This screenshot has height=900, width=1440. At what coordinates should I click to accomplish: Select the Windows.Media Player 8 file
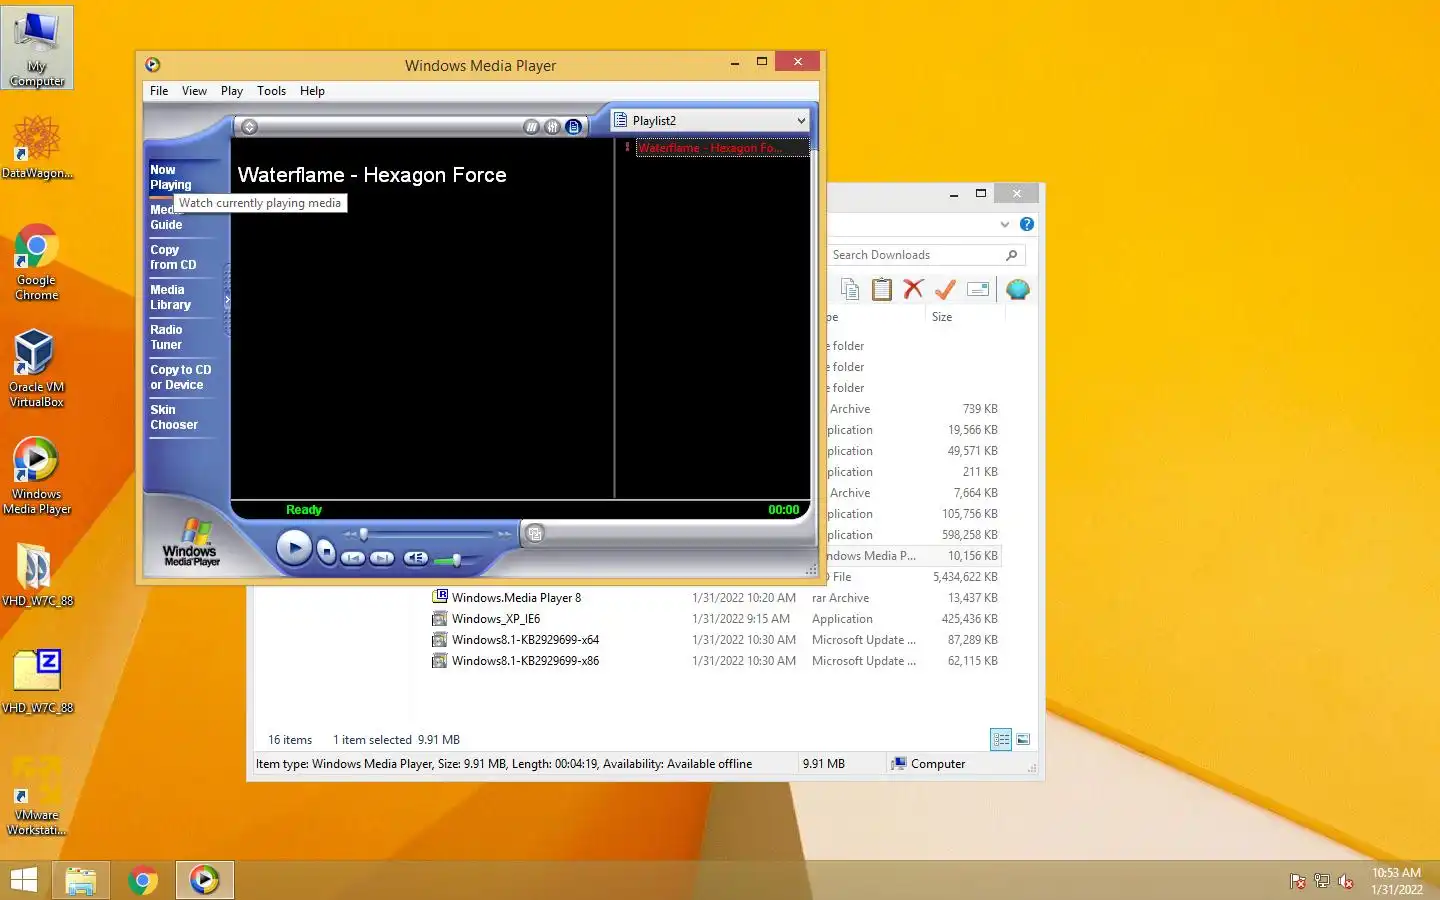516,598
